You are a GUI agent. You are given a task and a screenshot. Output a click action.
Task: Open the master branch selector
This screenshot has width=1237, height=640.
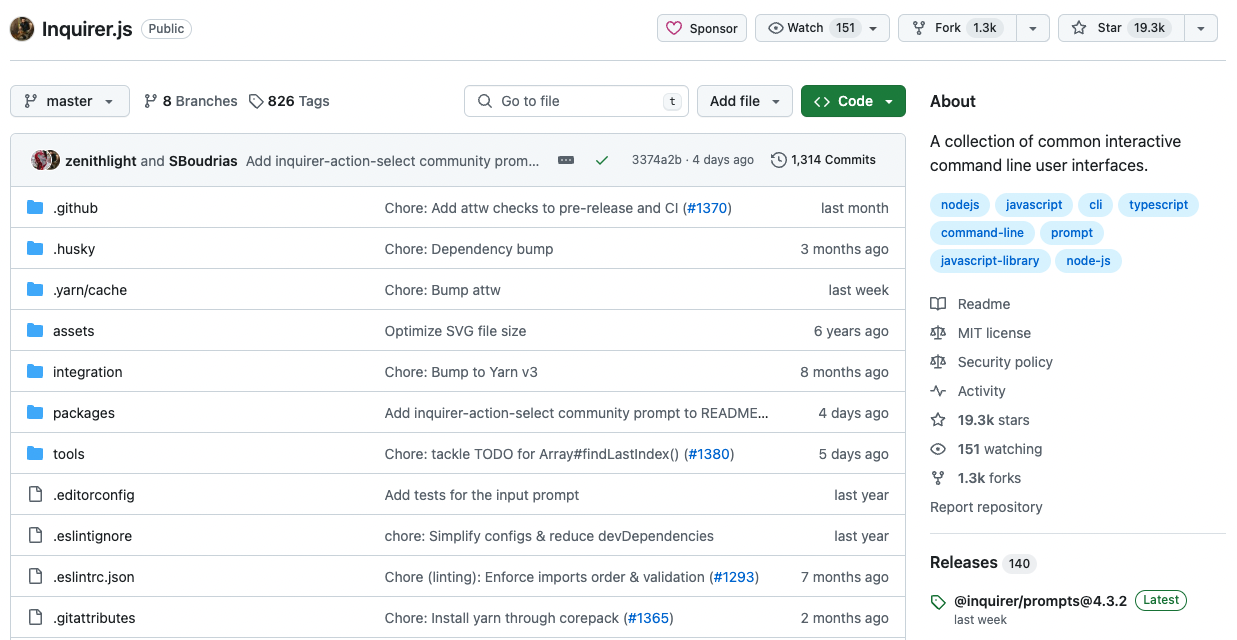pos(70,101)
